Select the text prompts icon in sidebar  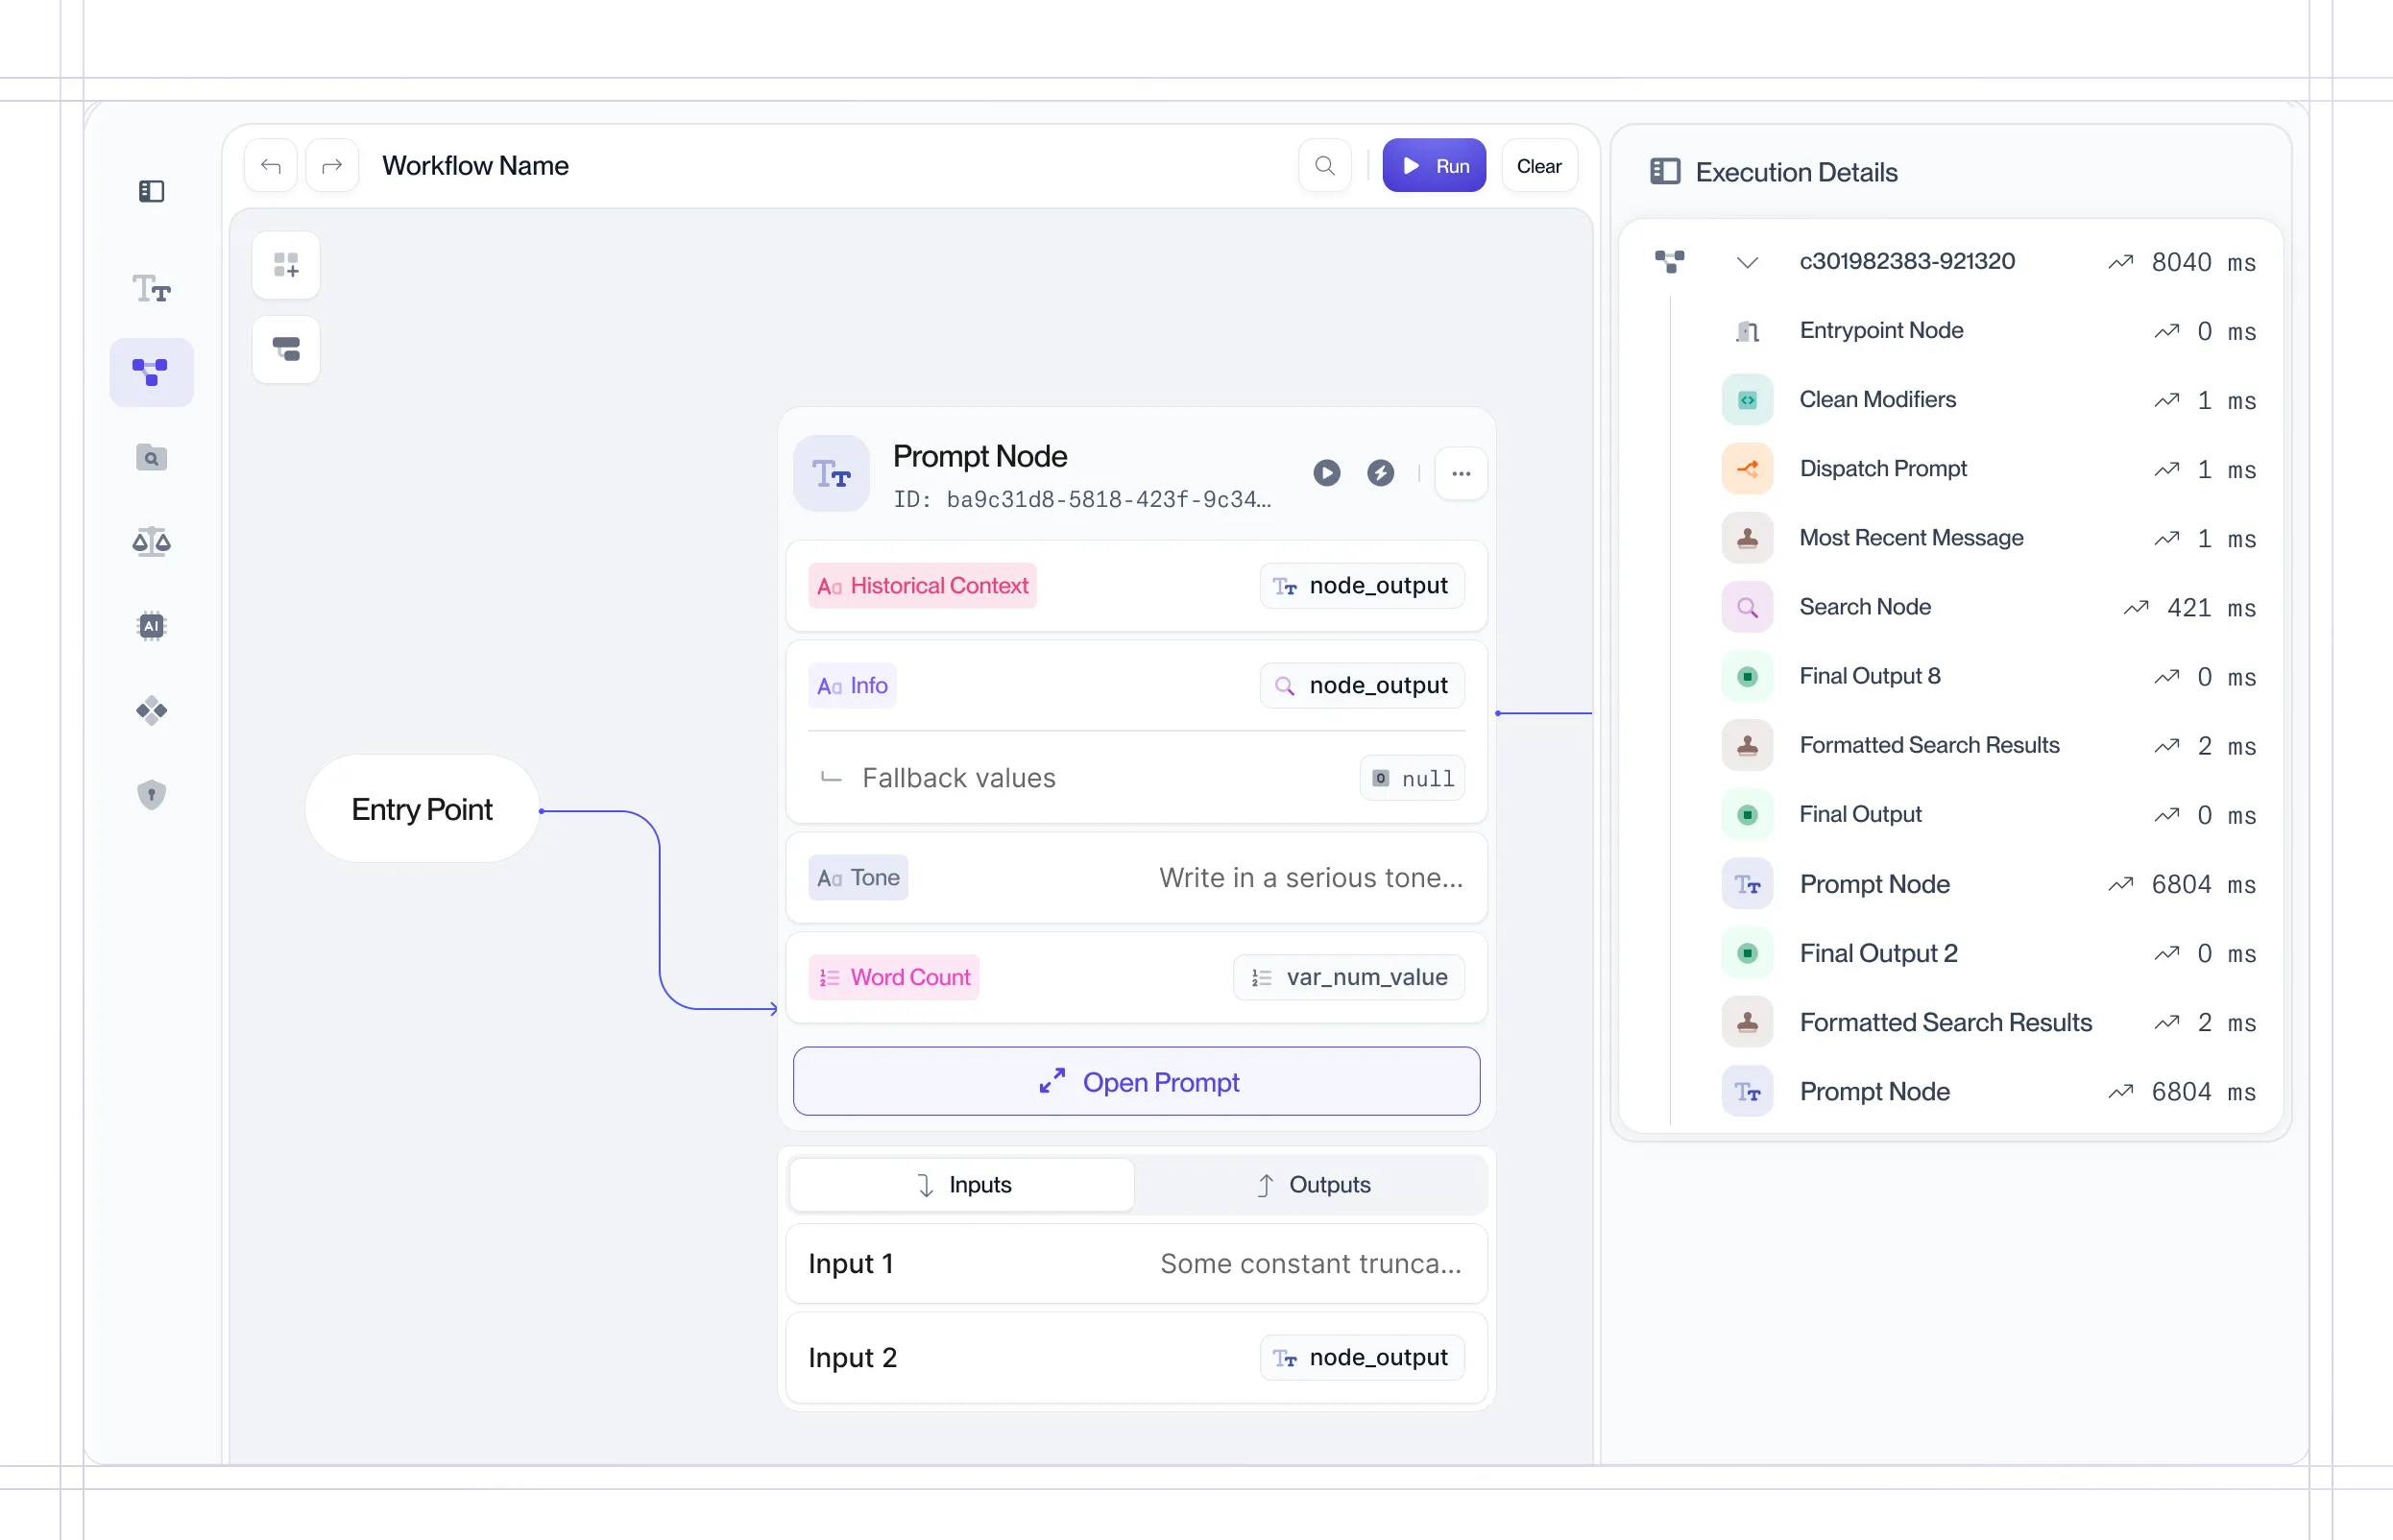151,289
